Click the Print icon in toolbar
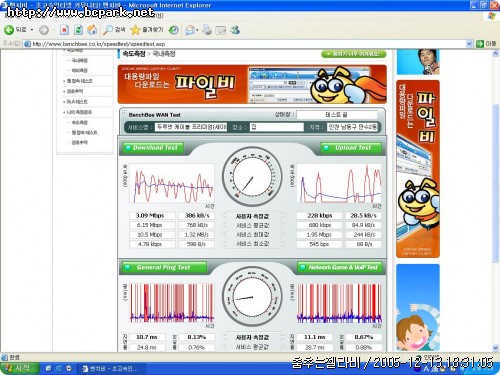Viewport: 500px width, 375px height. pyautogui.click(x=207, y=30)
